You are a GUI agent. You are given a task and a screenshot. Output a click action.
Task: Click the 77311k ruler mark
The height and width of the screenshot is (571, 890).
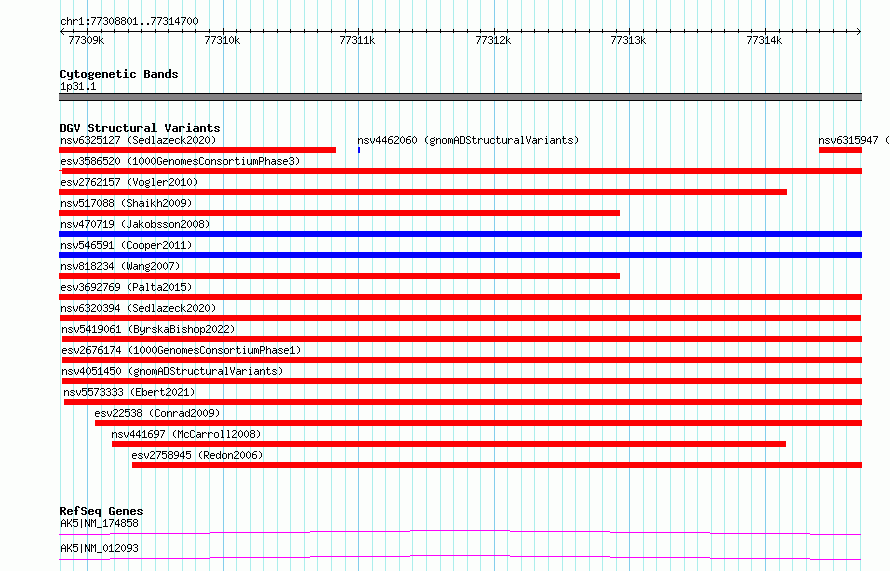[x=357, y=40]
